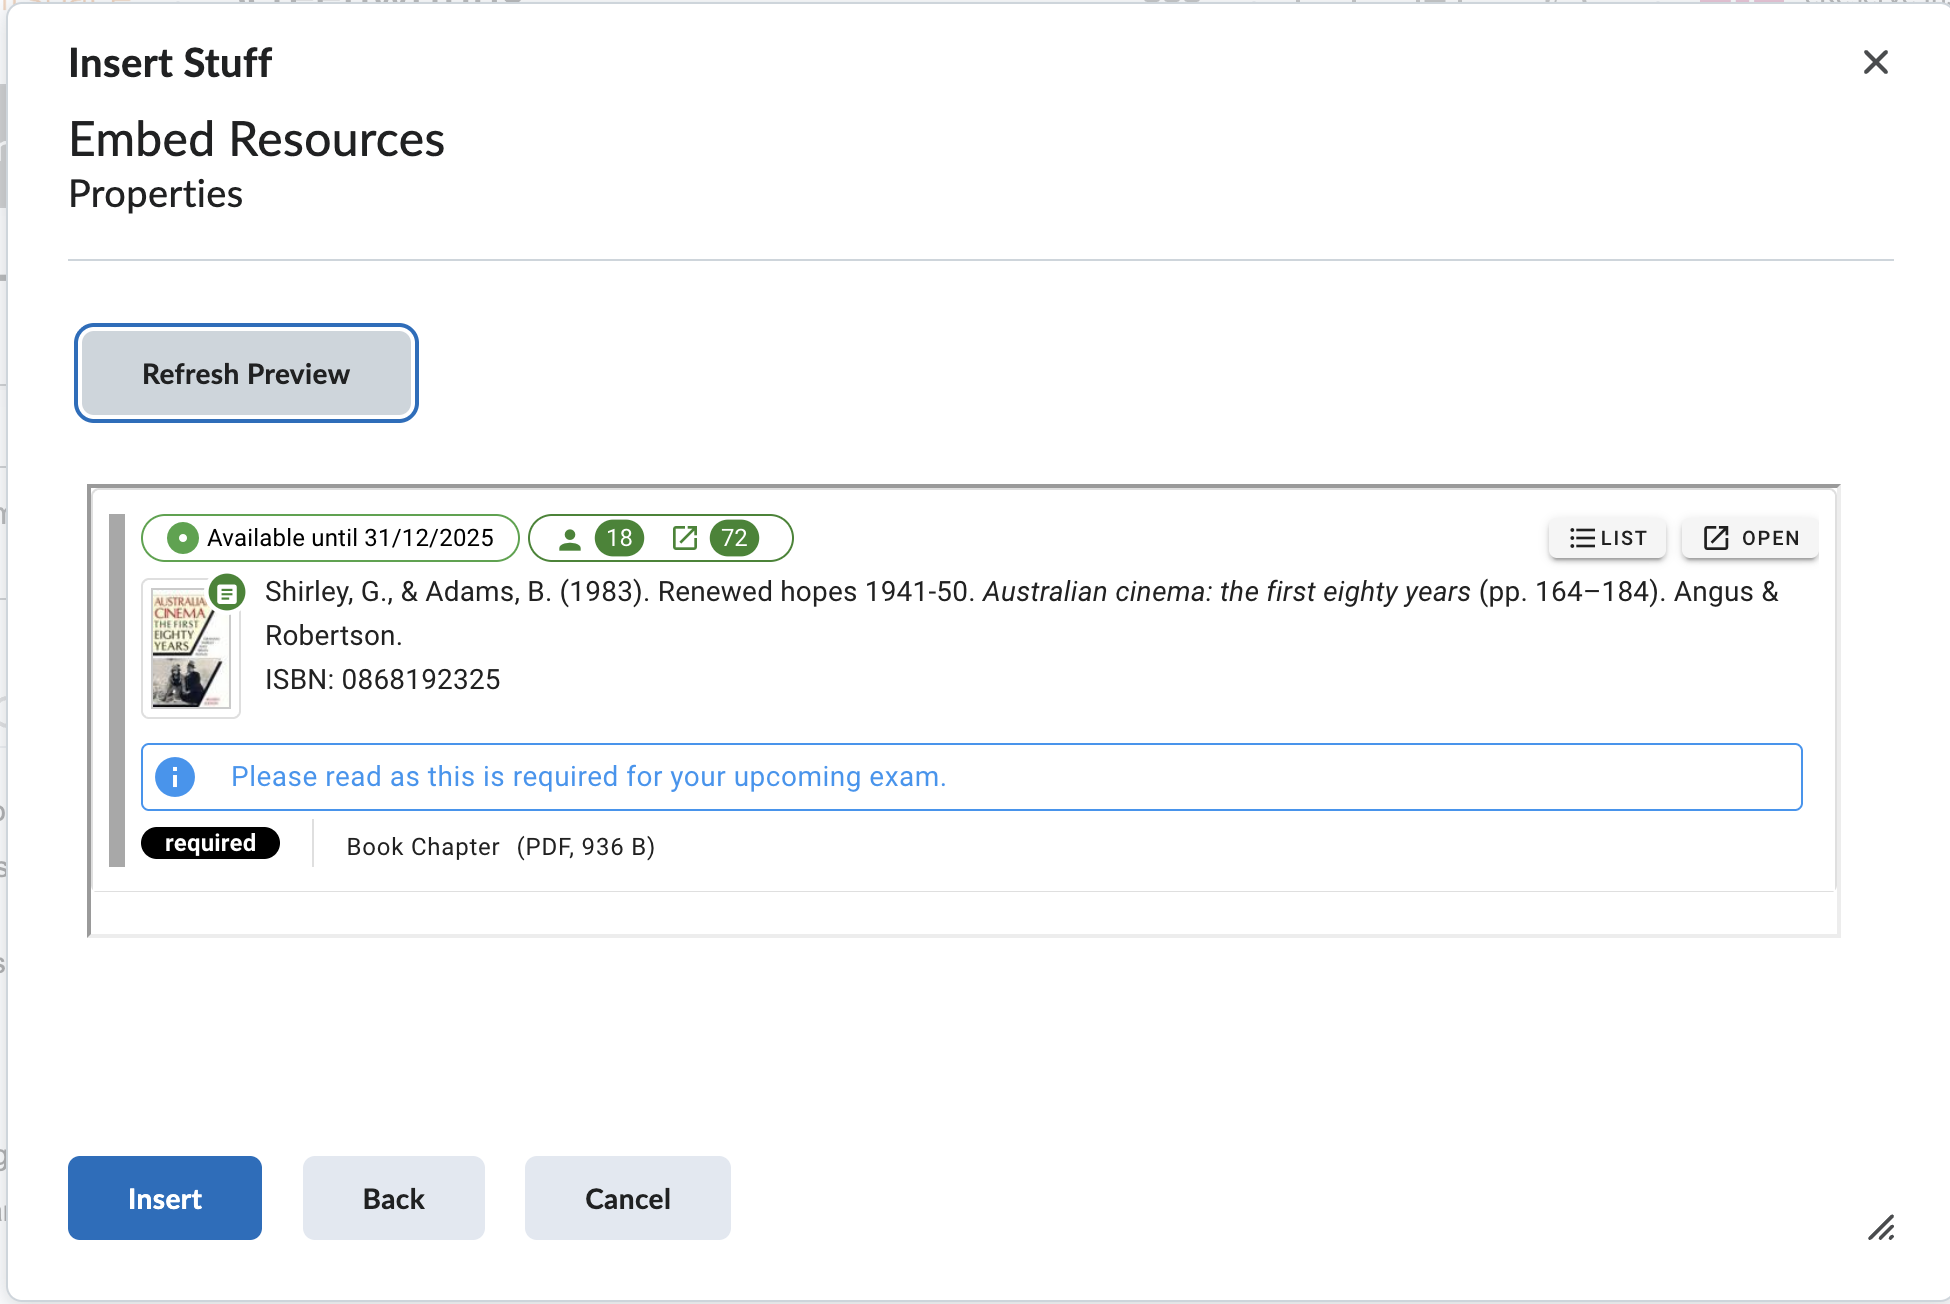Click the external-link icon beside count 72
1950x1304 pixels.
coord(684,538)
